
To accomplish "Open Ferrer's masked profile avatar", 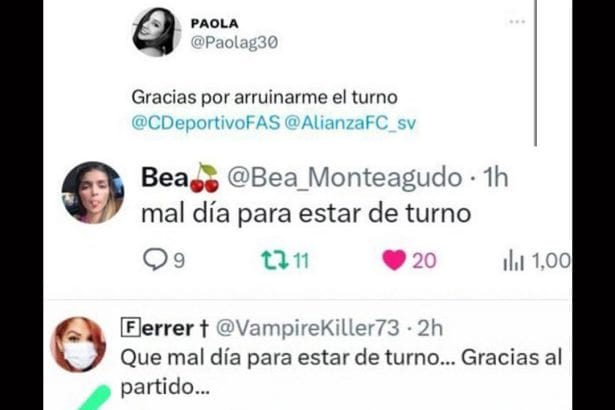I will pyautogui.click(x=79, y=344).
